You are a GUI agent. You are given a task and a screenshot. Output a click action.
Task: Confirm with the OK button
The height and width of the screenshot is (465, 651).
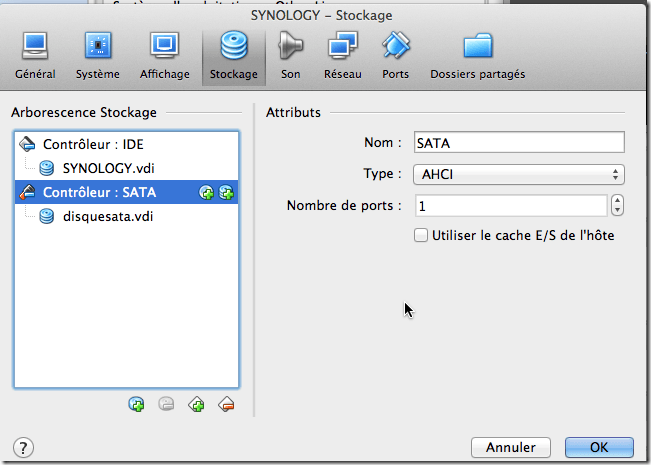click(x=599, y=448)
